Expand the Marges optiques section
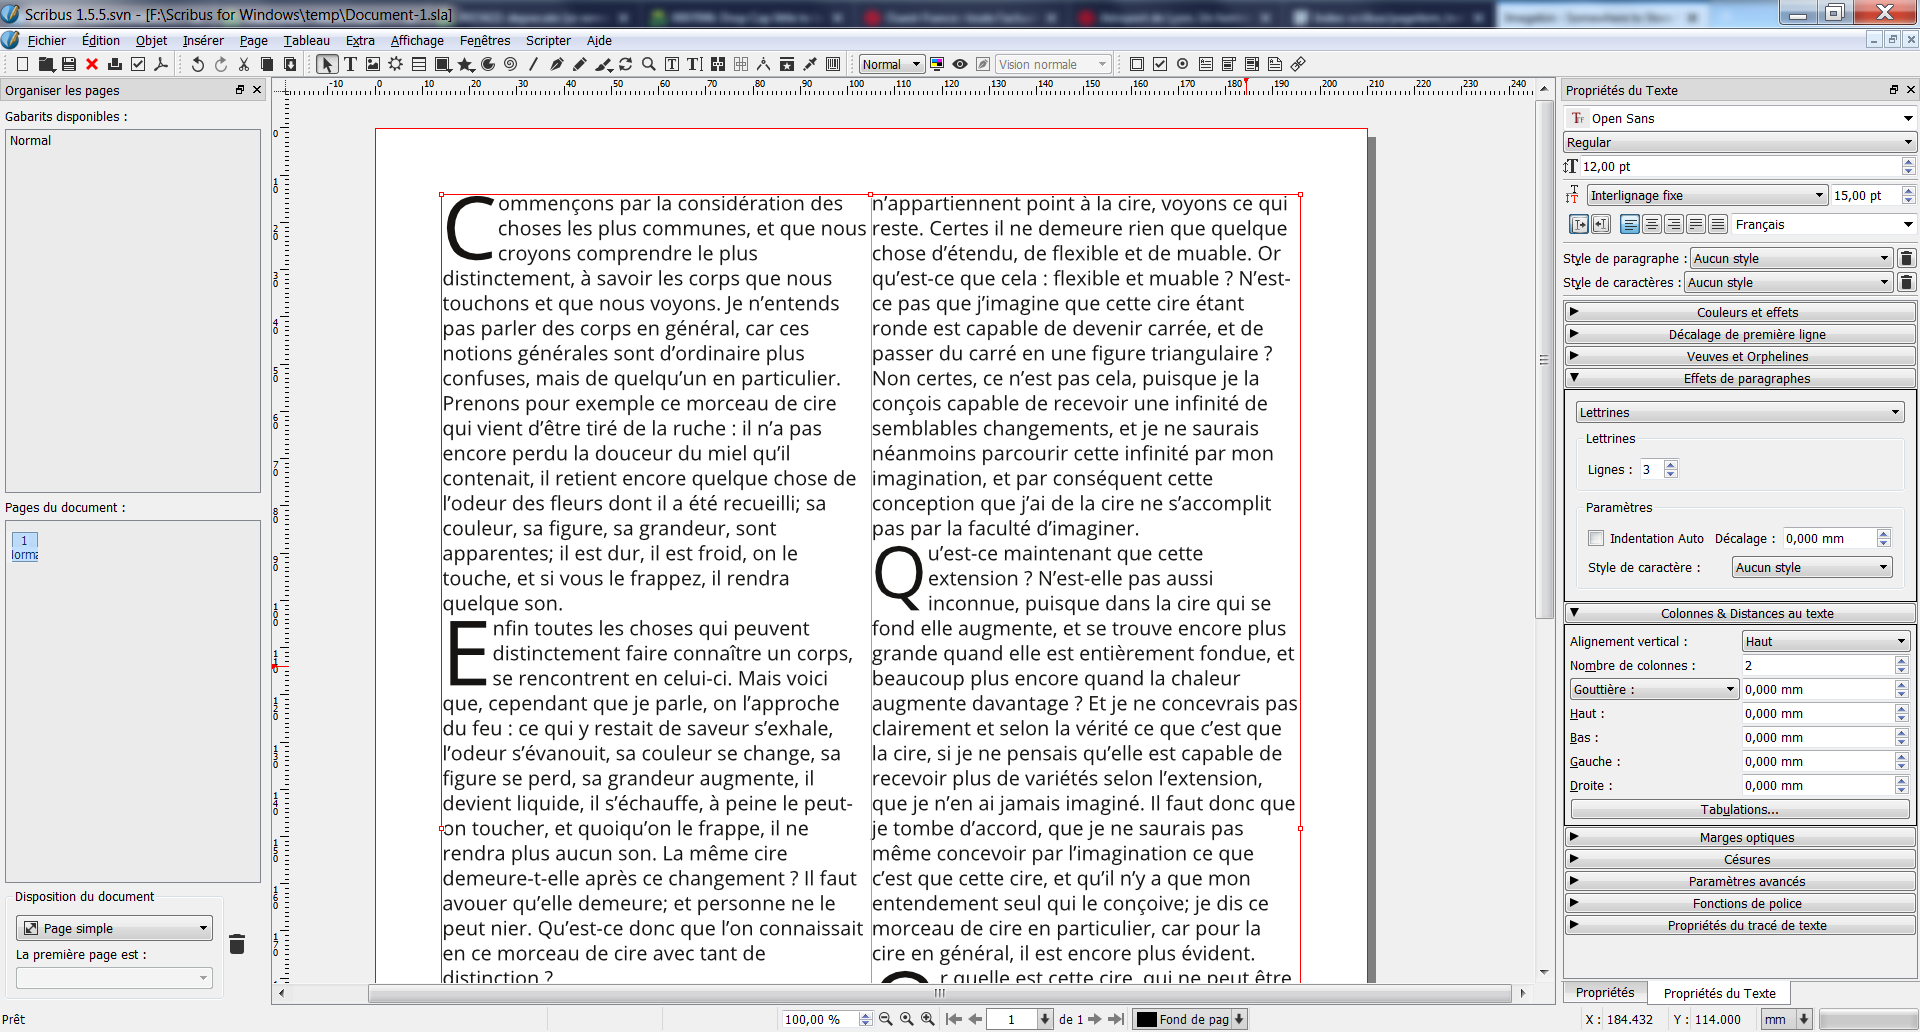 pyautogui.click(x=1740, y=837)
